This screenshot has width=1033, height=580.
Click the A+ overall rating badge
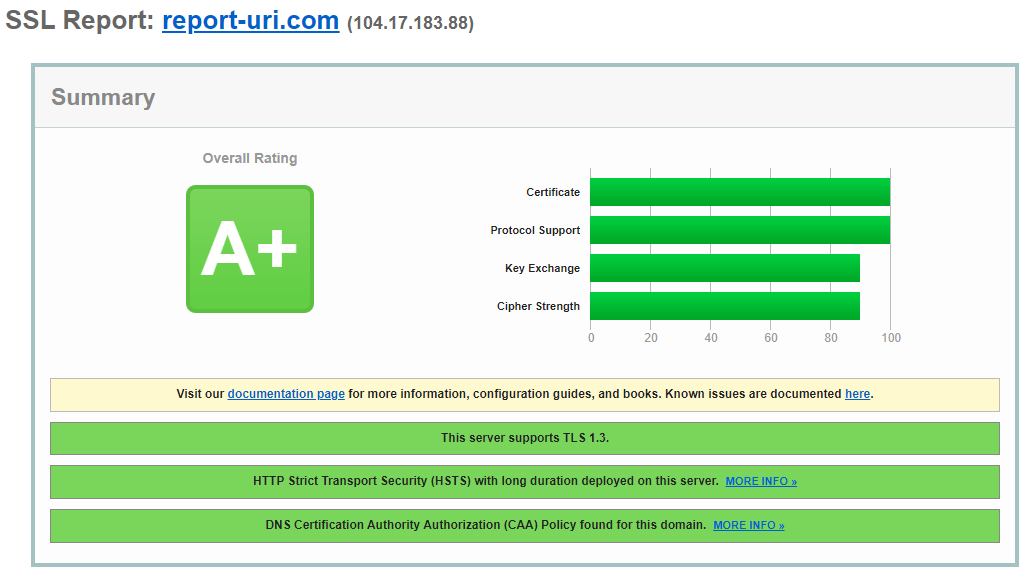[x=250, y=249]
